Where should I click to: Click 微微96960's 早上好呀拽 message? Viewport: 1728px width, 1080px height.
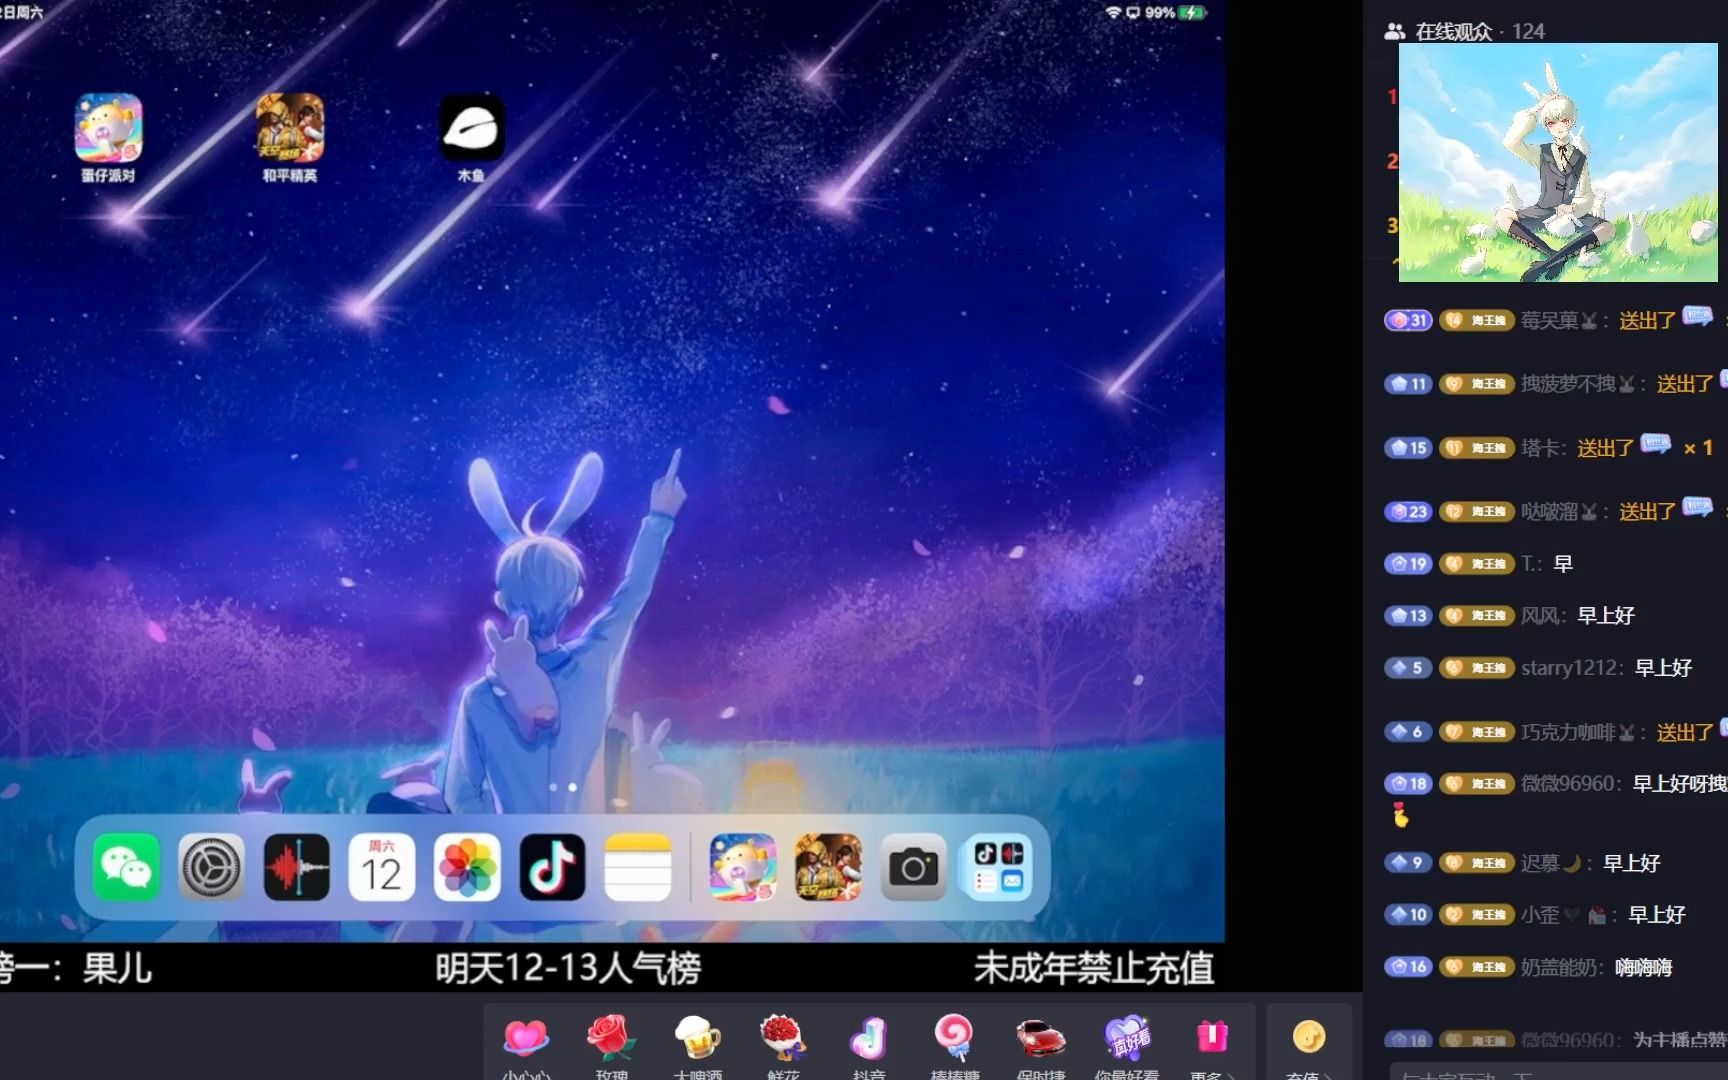[x=1680, y=784]
